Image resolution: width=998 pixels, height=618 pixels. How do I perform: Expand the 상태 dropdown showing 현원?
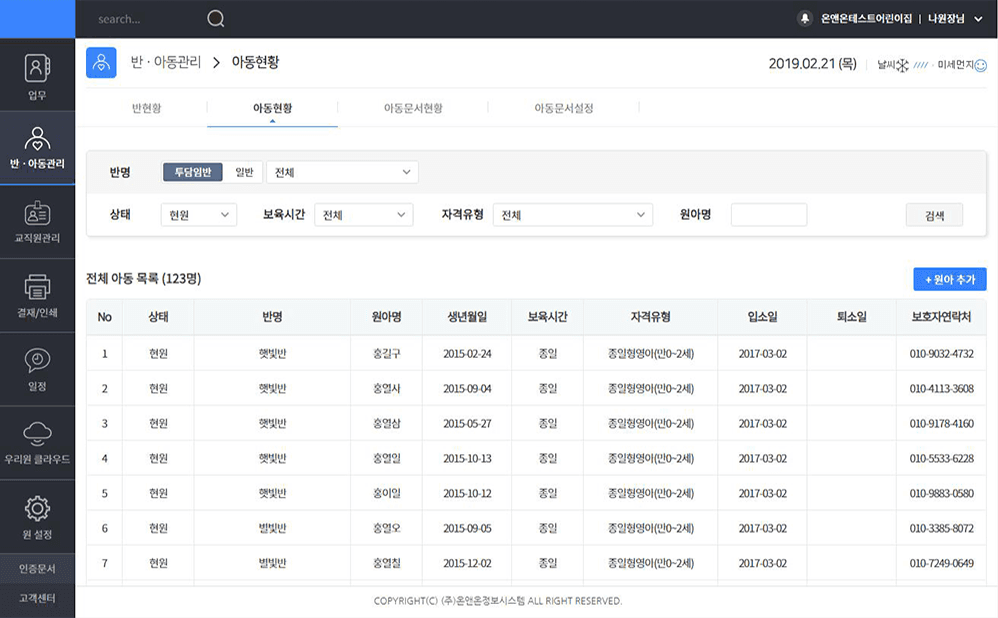[x=198, y=215]
